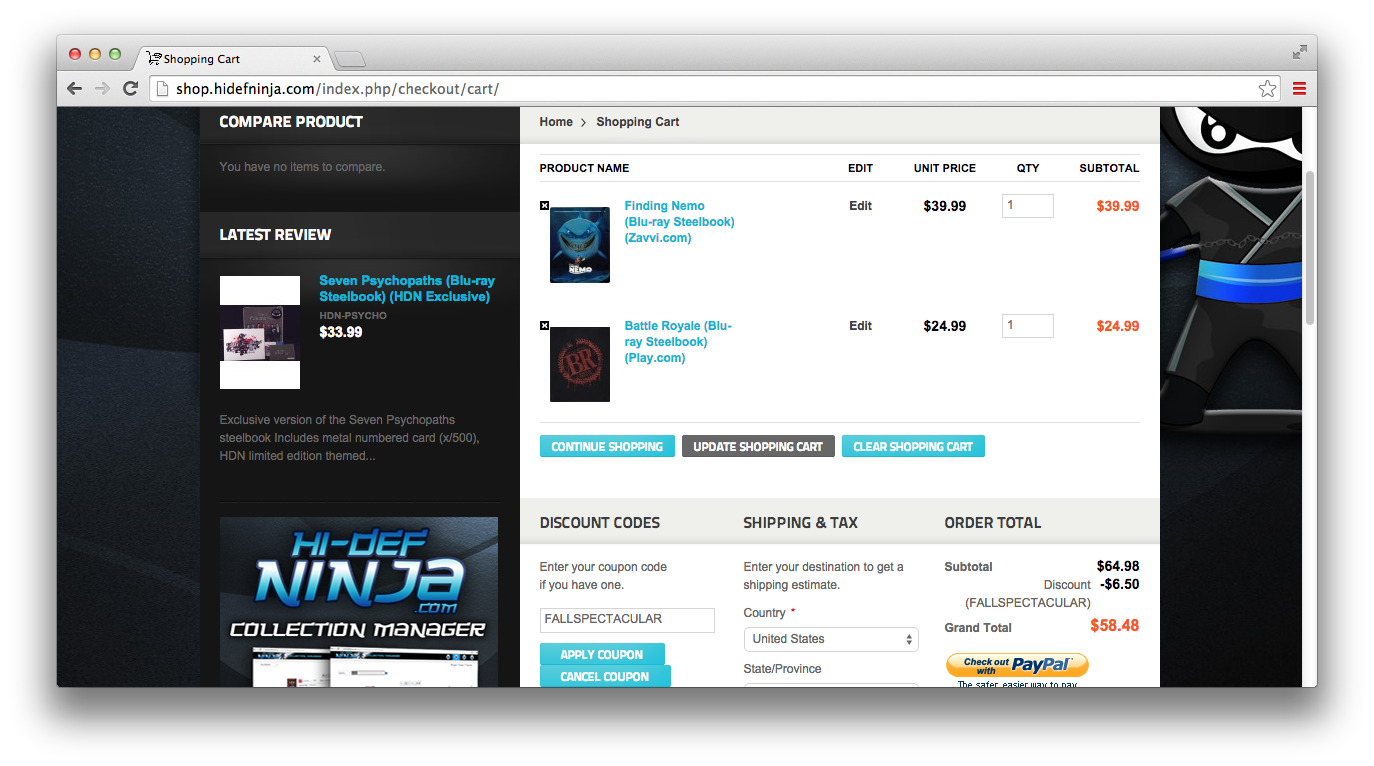The image size is (1374, 766).
Task: Bookmark this page with the star icon
Action: pyautogui.click(x=1267, y=89)
